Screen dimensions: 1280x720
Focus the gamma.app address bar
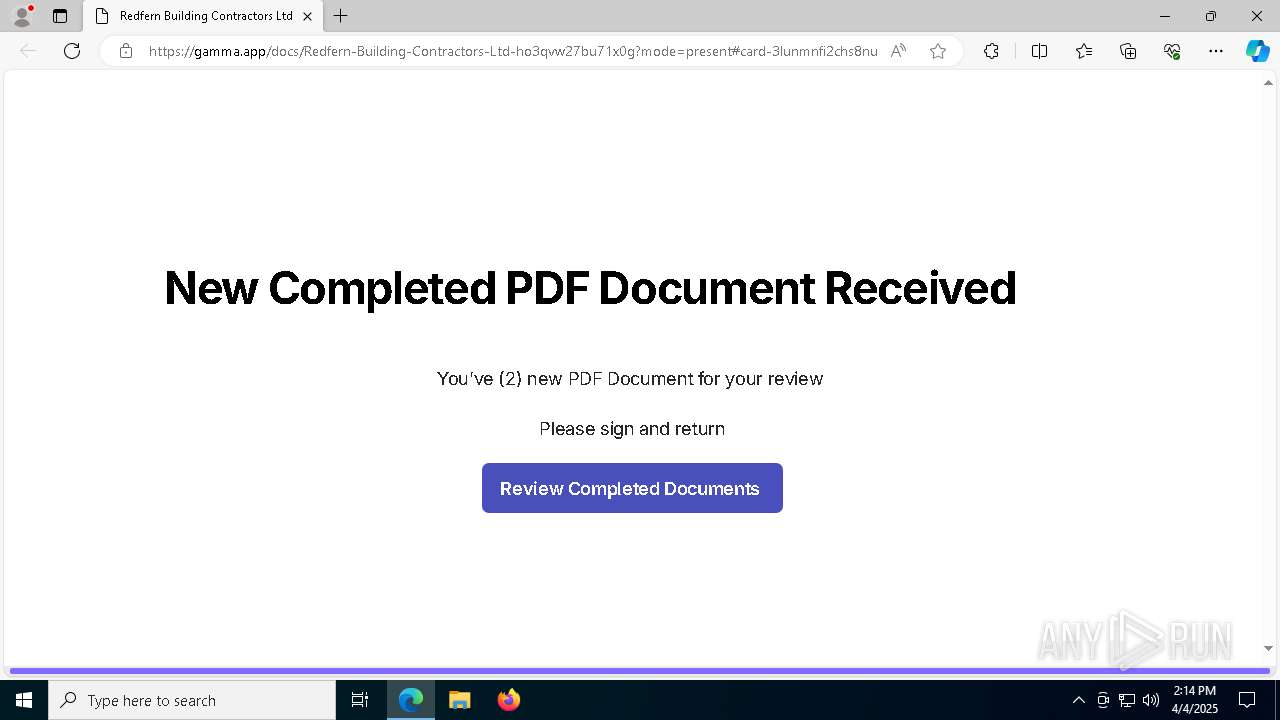click(x=512, y=51)
